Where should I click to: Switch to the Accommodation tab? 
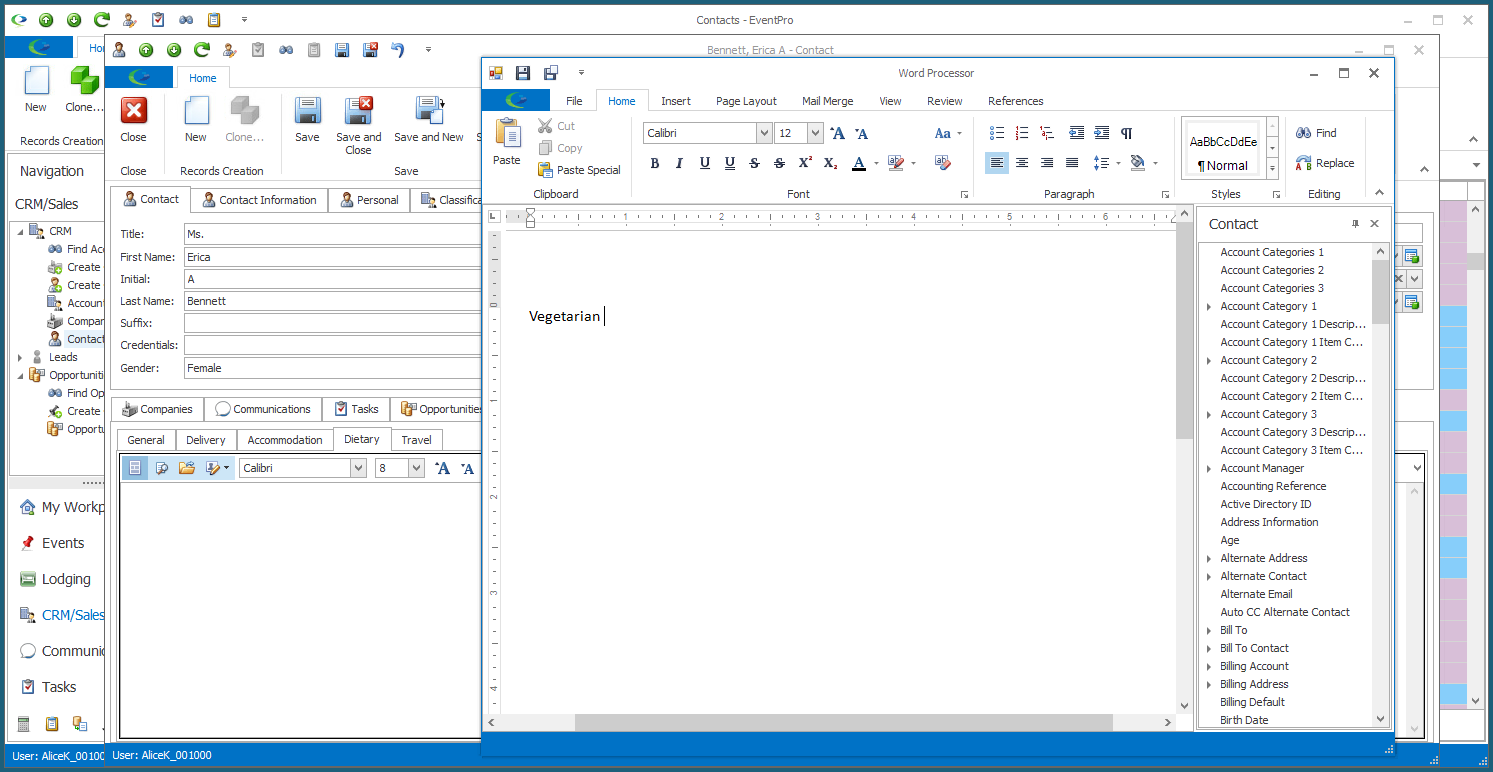pyautogui.click(x=285, y=440)
